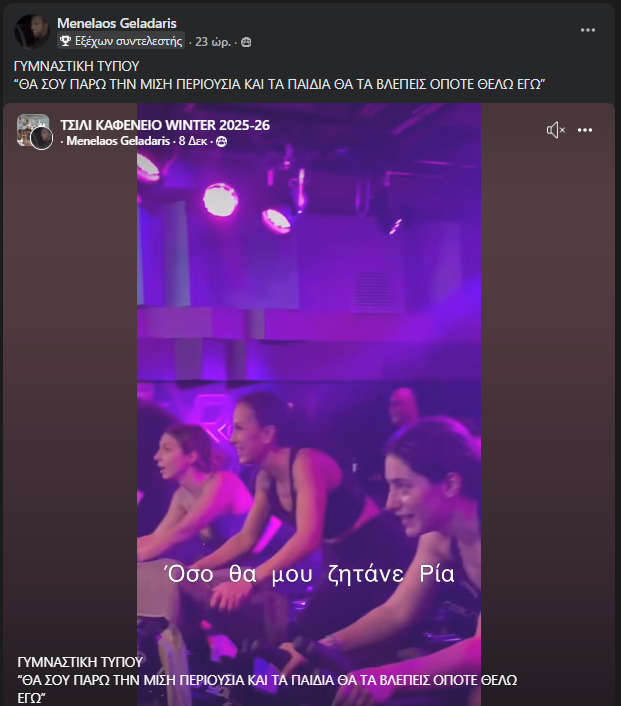Click the "Εξέχων συντελεστής" badge label

point(129,42)
